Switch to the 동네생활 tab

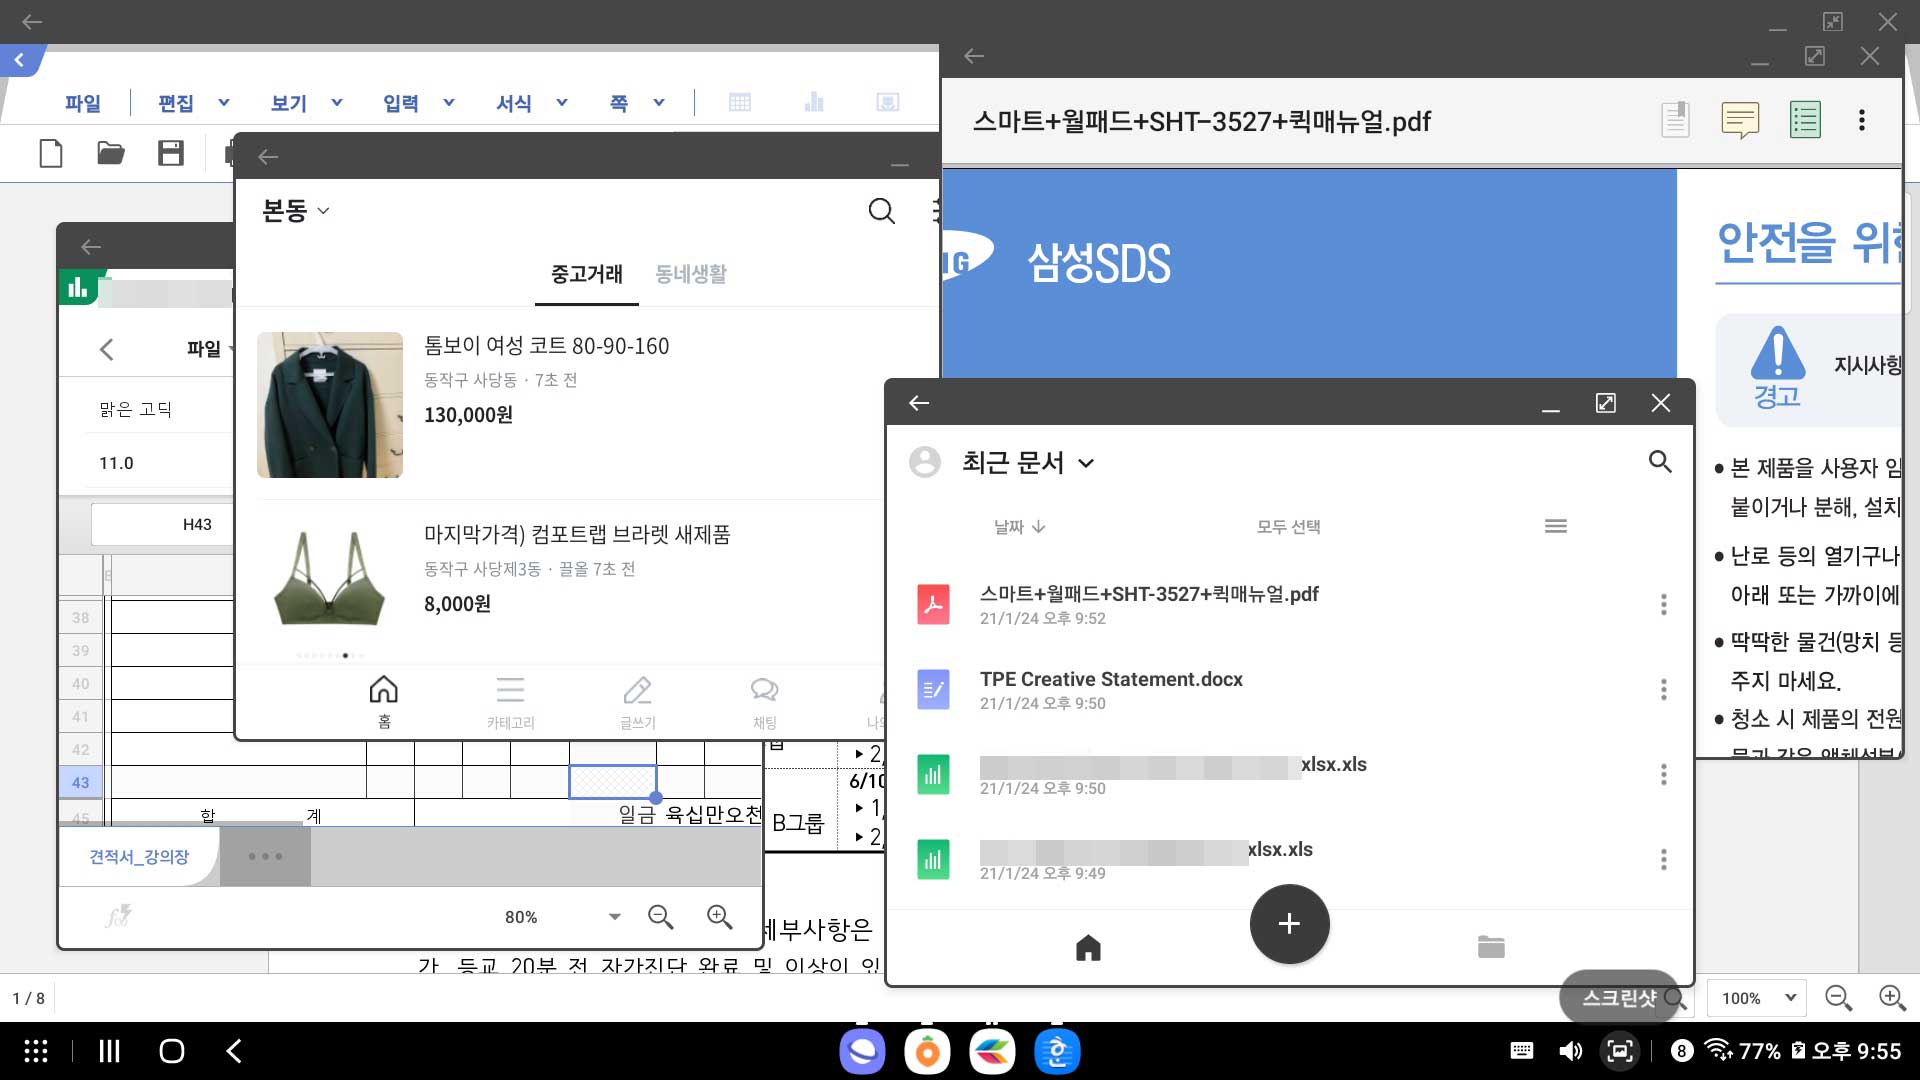tap(690, 274)
